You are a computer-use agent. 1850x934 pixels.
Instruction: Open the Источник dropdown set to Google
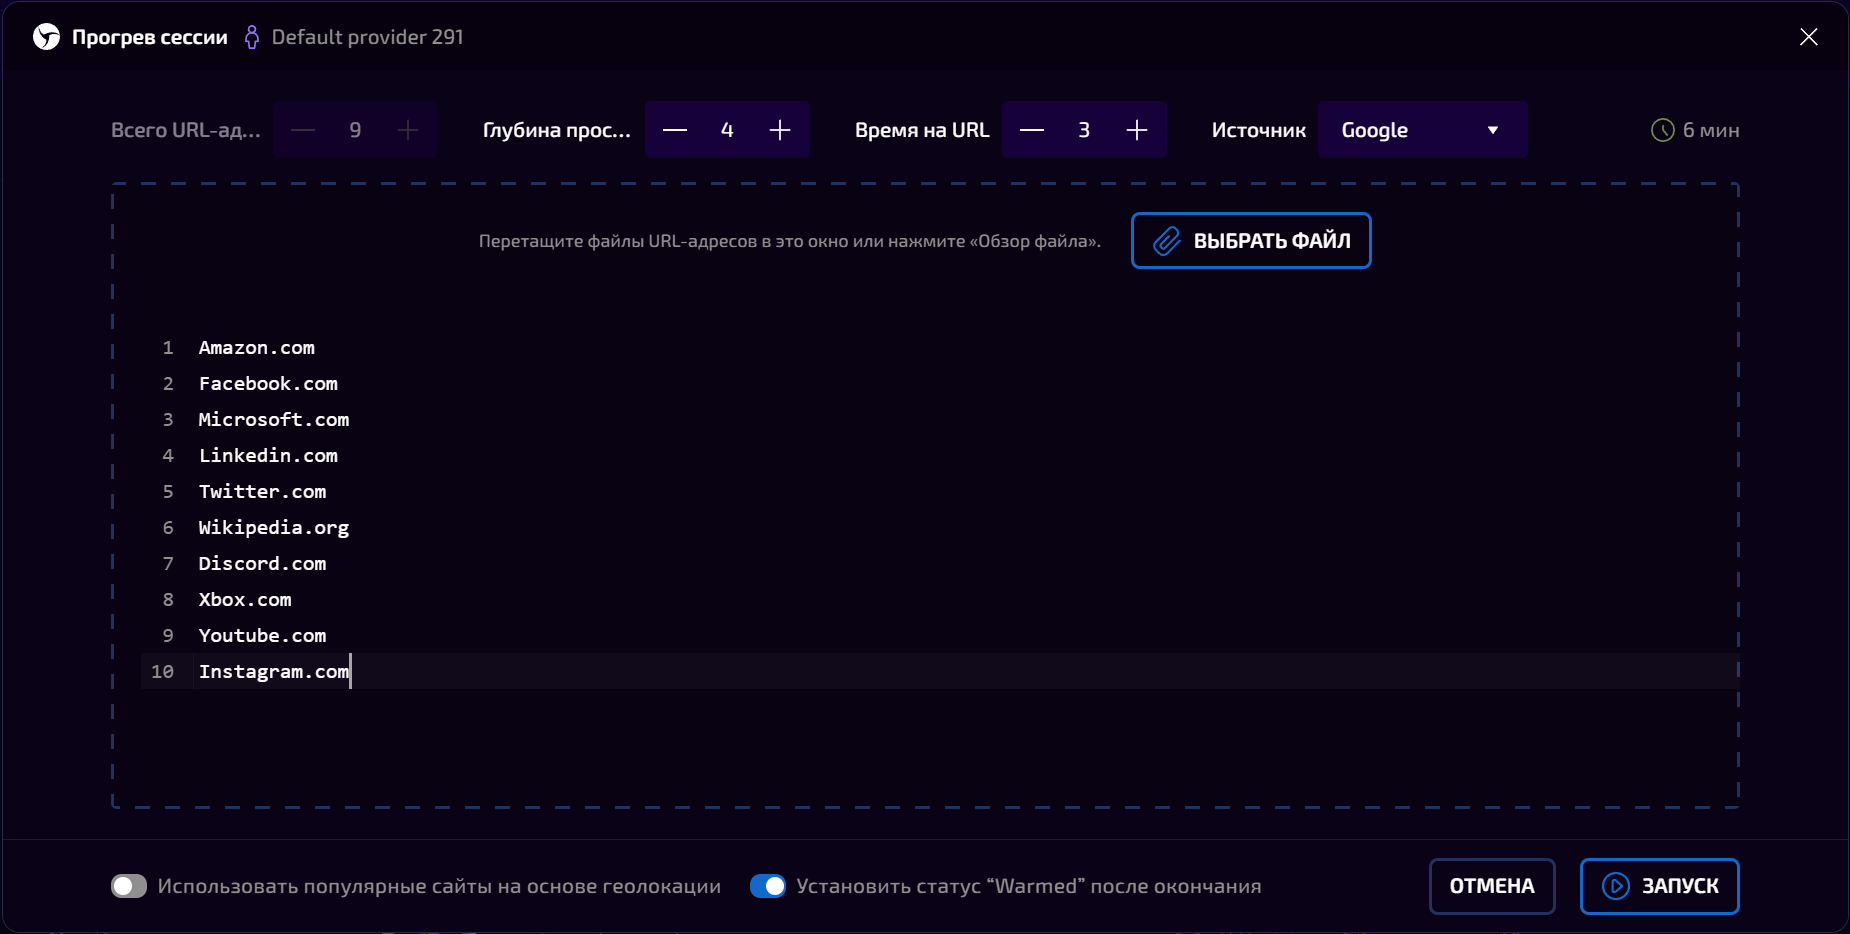pos(1422,130)
